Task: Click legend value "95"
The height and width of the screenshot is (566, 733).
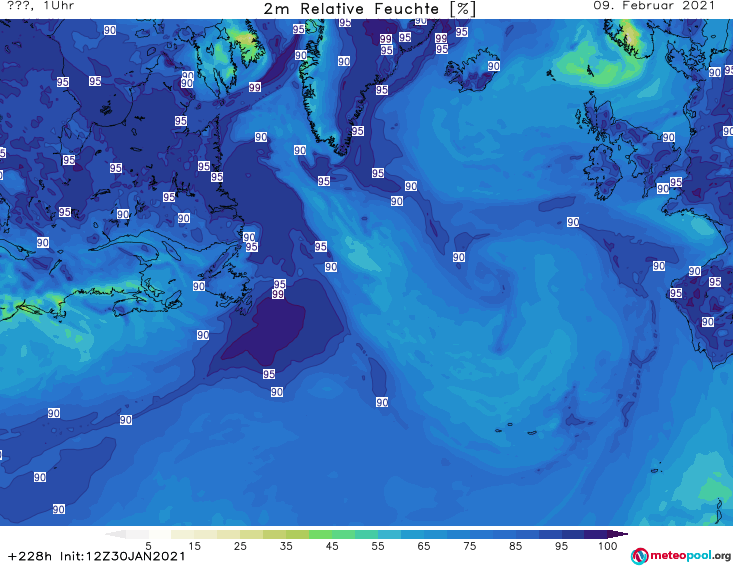Action: pyautogui.click(x=561, y=546)
